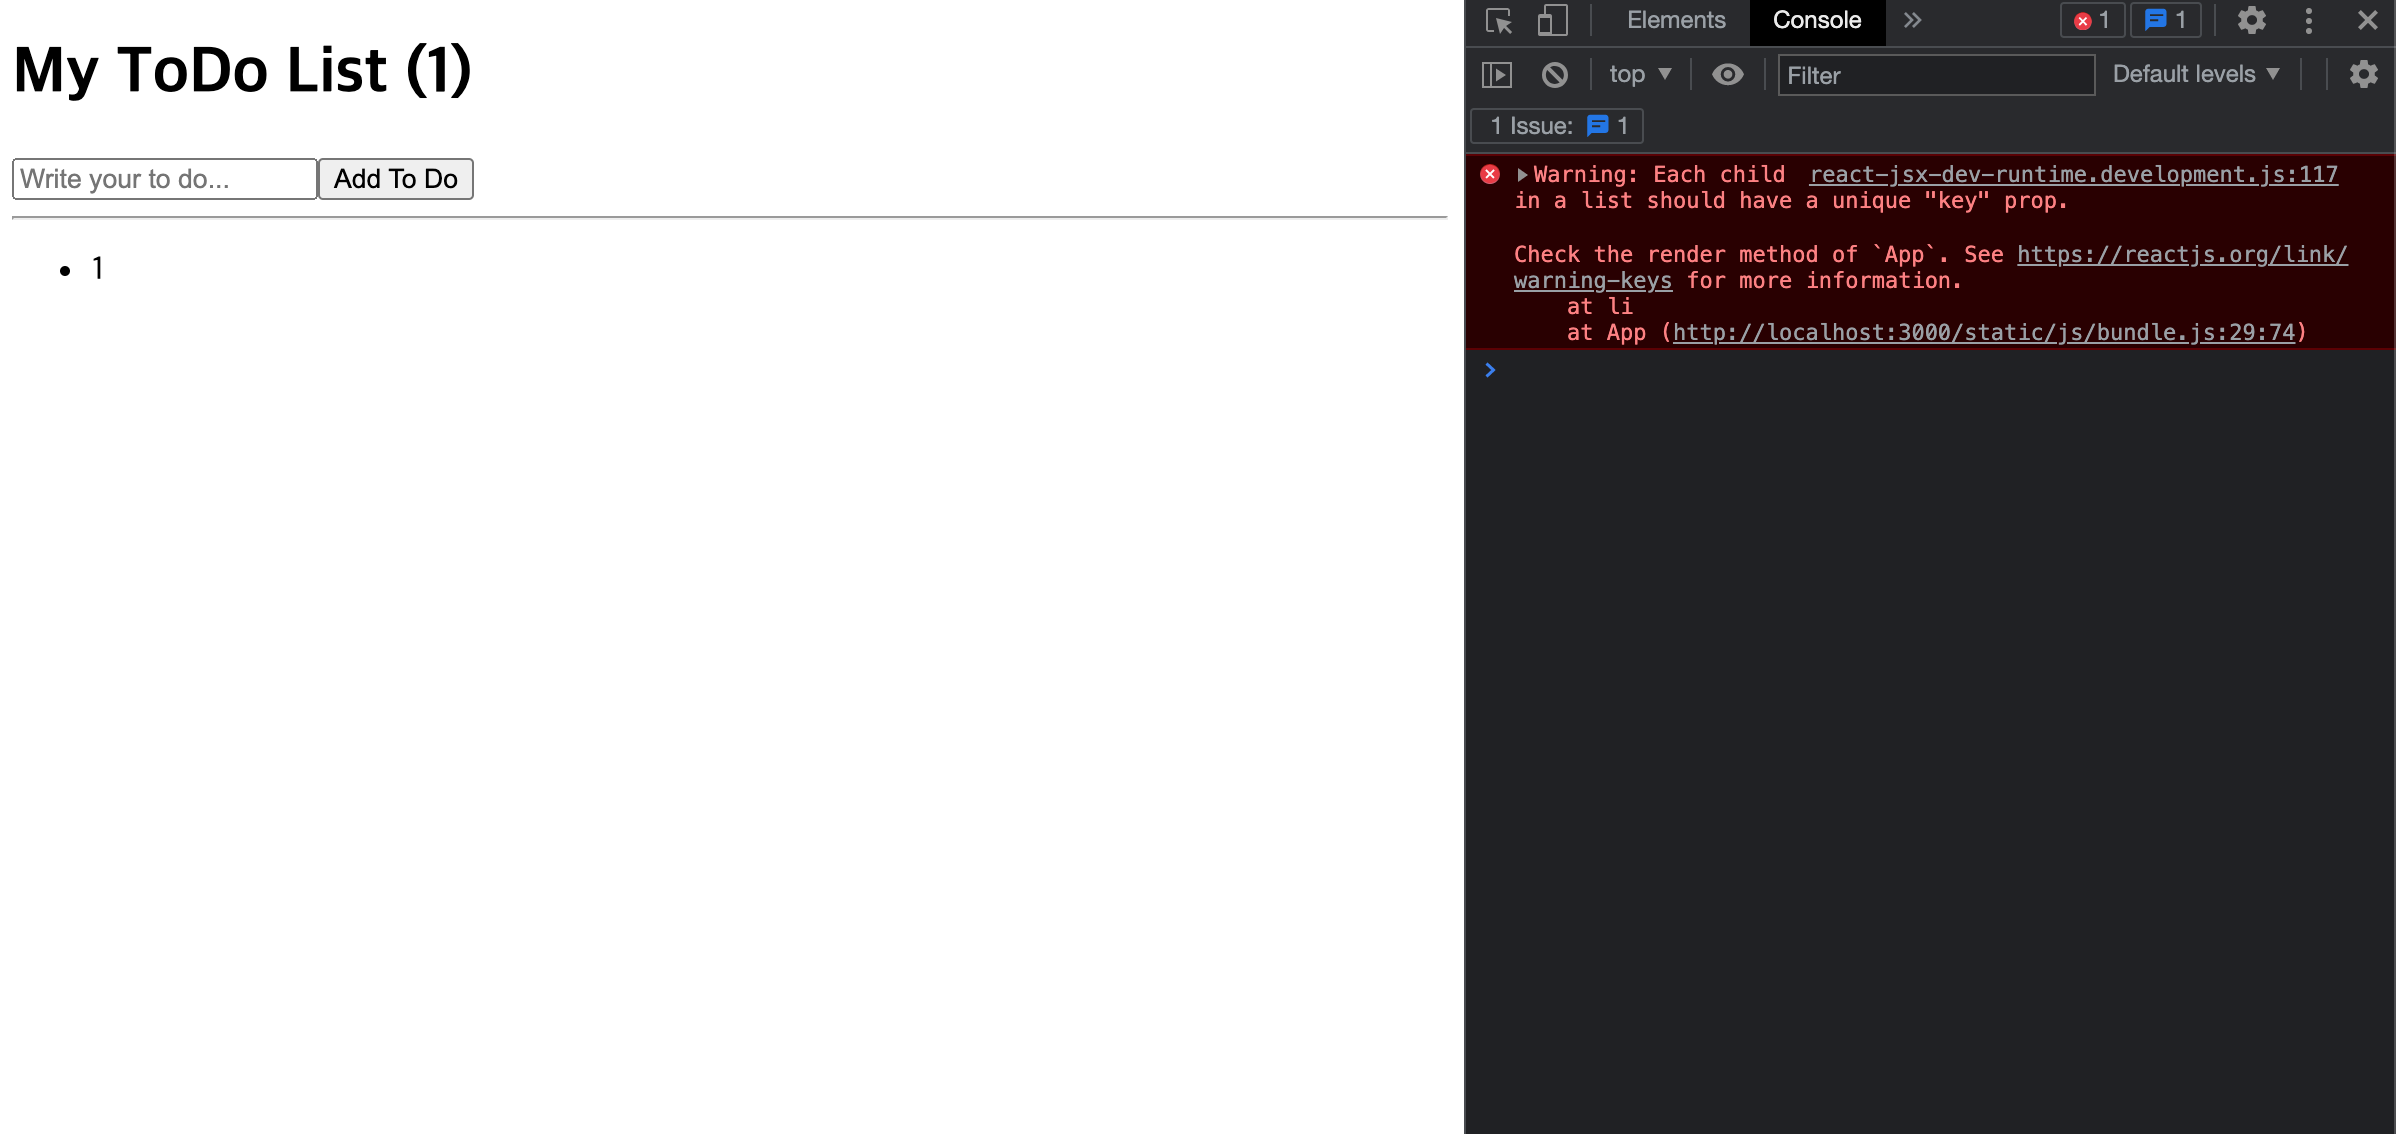
Task: Click the eye live expression icon
Action: 1727,75
